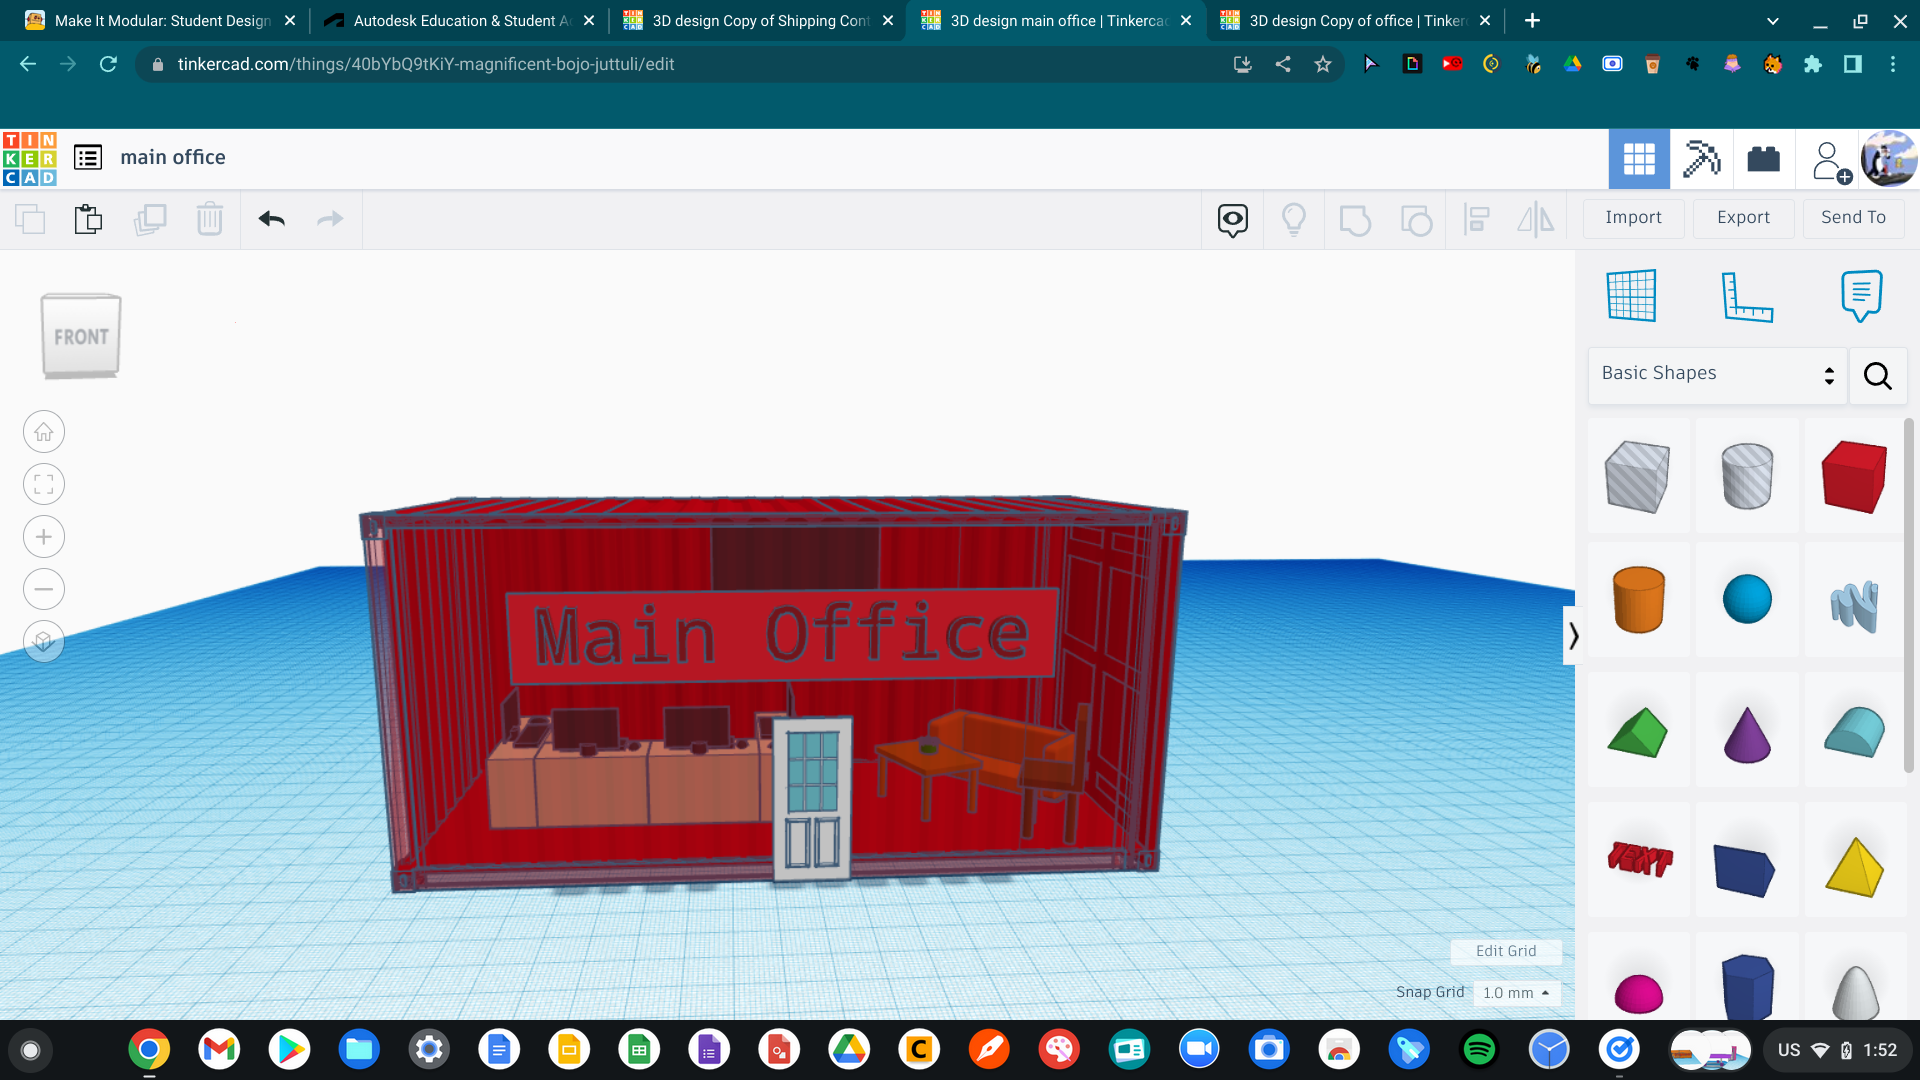Screen dimensions: 1920x1080
Task: Toggle the view notes eye icon
Action: (1233, 220)
